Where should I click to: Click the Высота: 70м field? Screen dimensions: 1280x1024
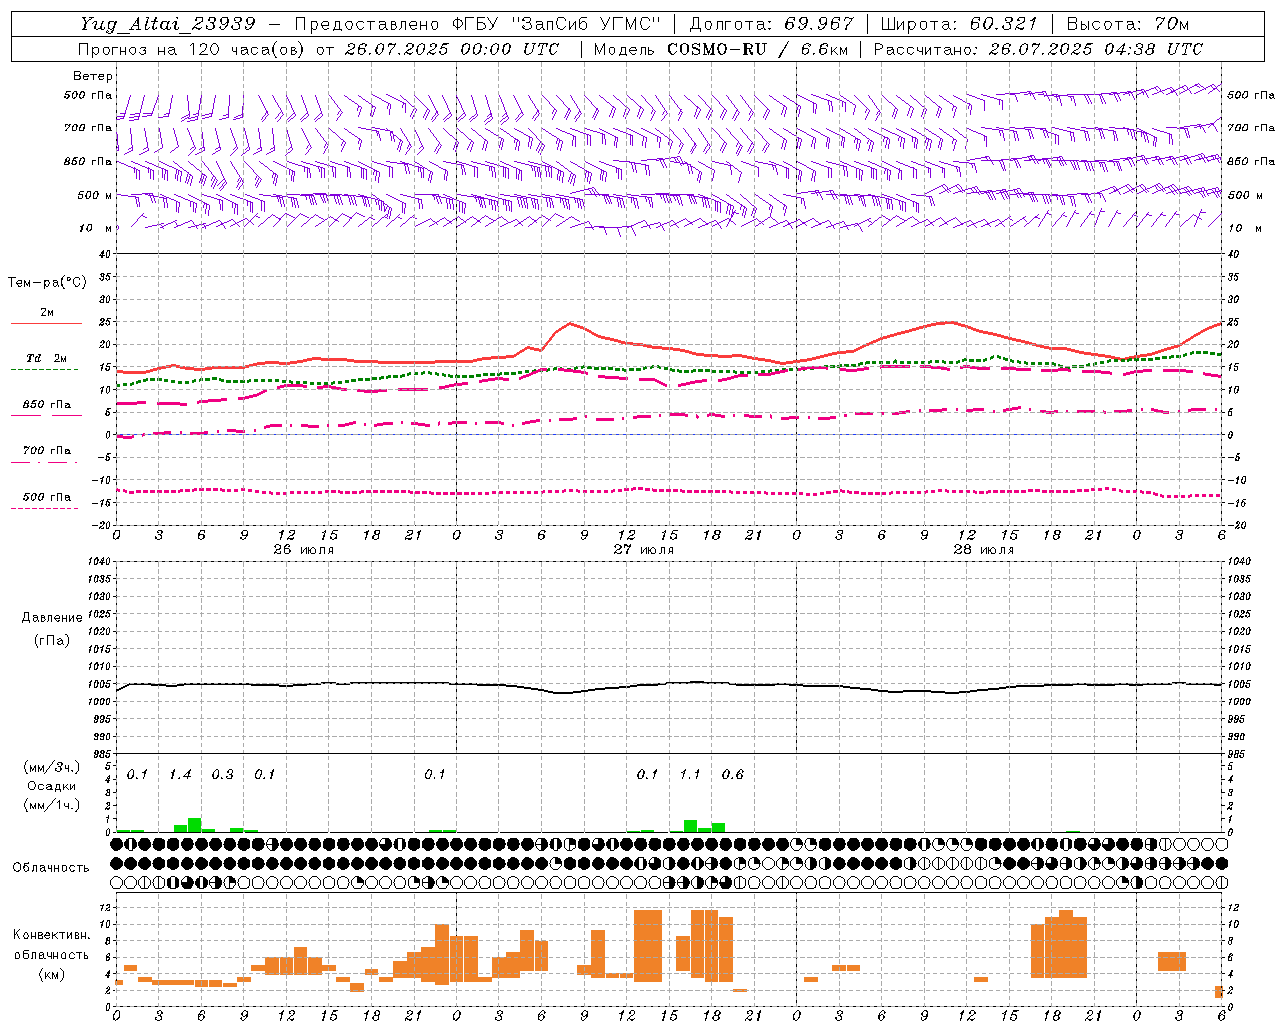[1128, 24]
